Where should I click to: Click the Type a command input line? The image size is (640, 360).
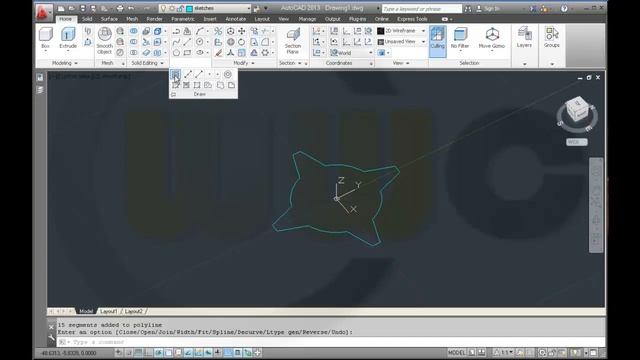[x=331, y=342]
